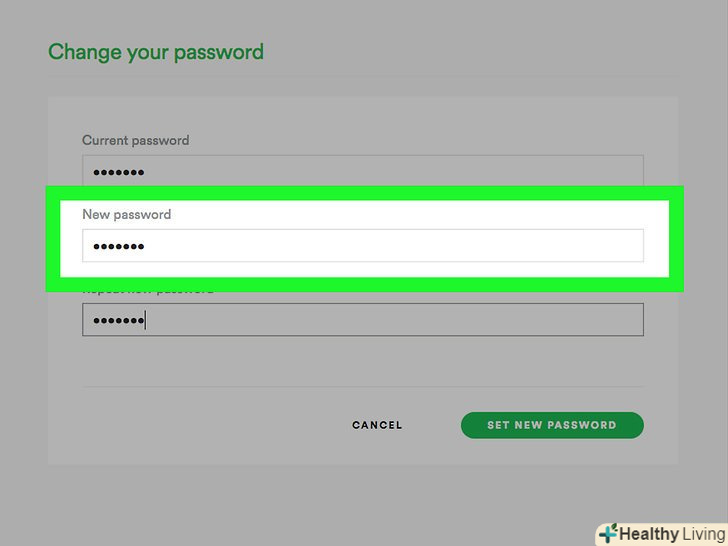Screen dimensions: 728x546
Task: Click the "Change your password" heading
Action: click(x=156, y=52)
